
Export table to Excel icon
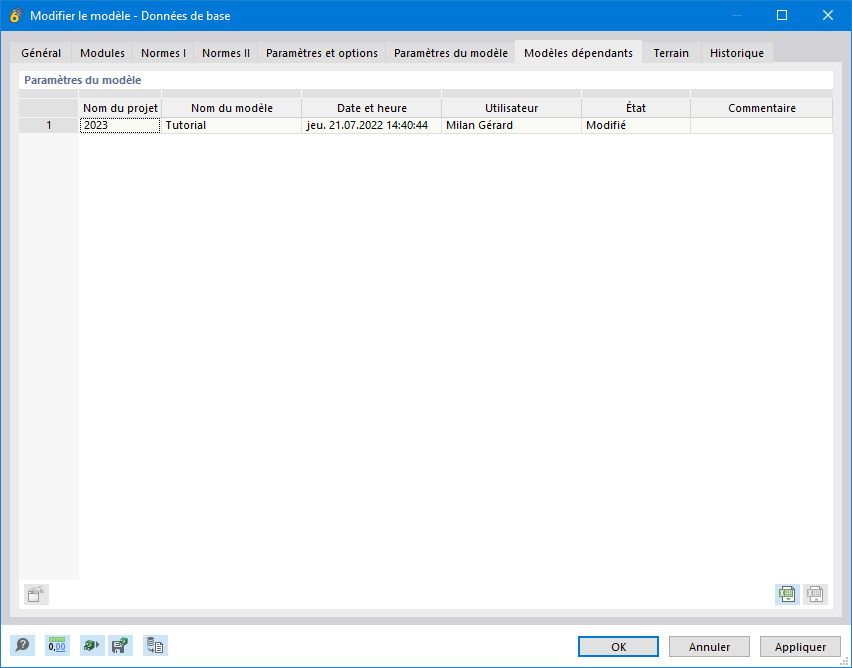click(x=787, y=594)
